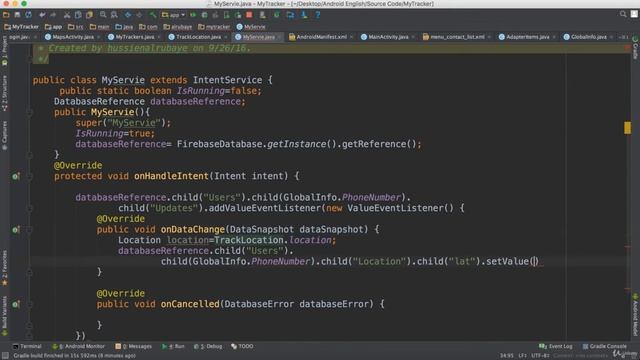Click the MyServie breadcrumb class

click(251, 27)
